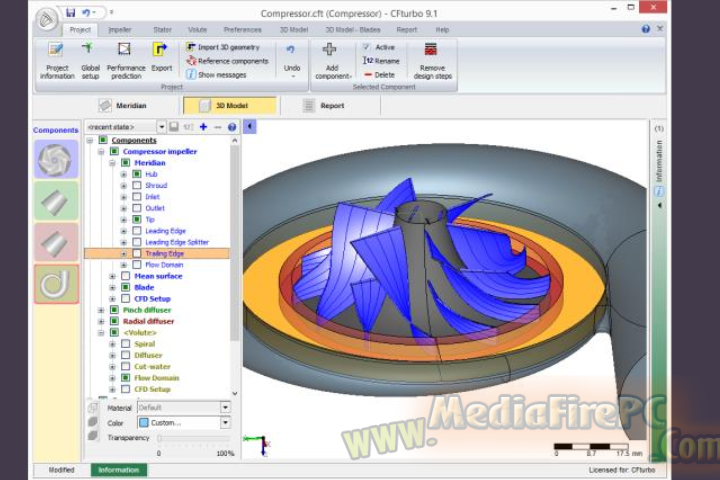Click the Information status tab
Viewport: 720px width, 480px height.
coord(118,470)
